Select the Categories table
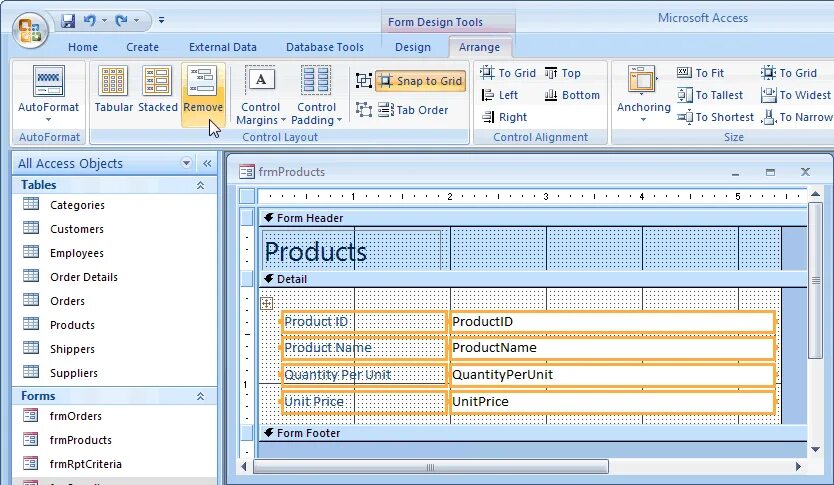 coord(114,205)
